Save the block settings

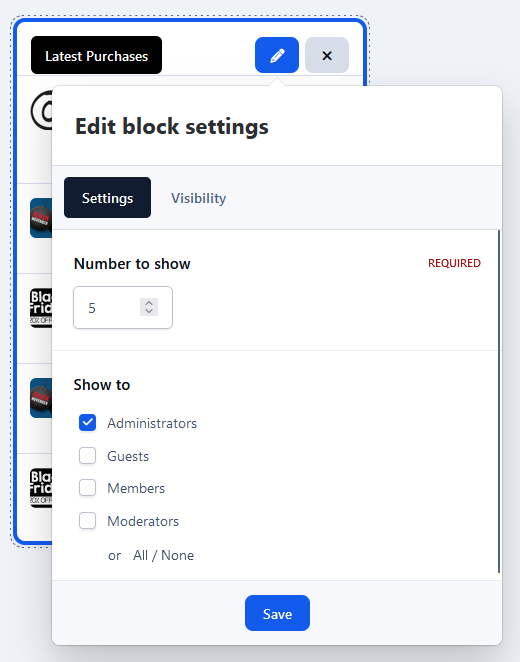pyautogui.click(x=277, y=613)
